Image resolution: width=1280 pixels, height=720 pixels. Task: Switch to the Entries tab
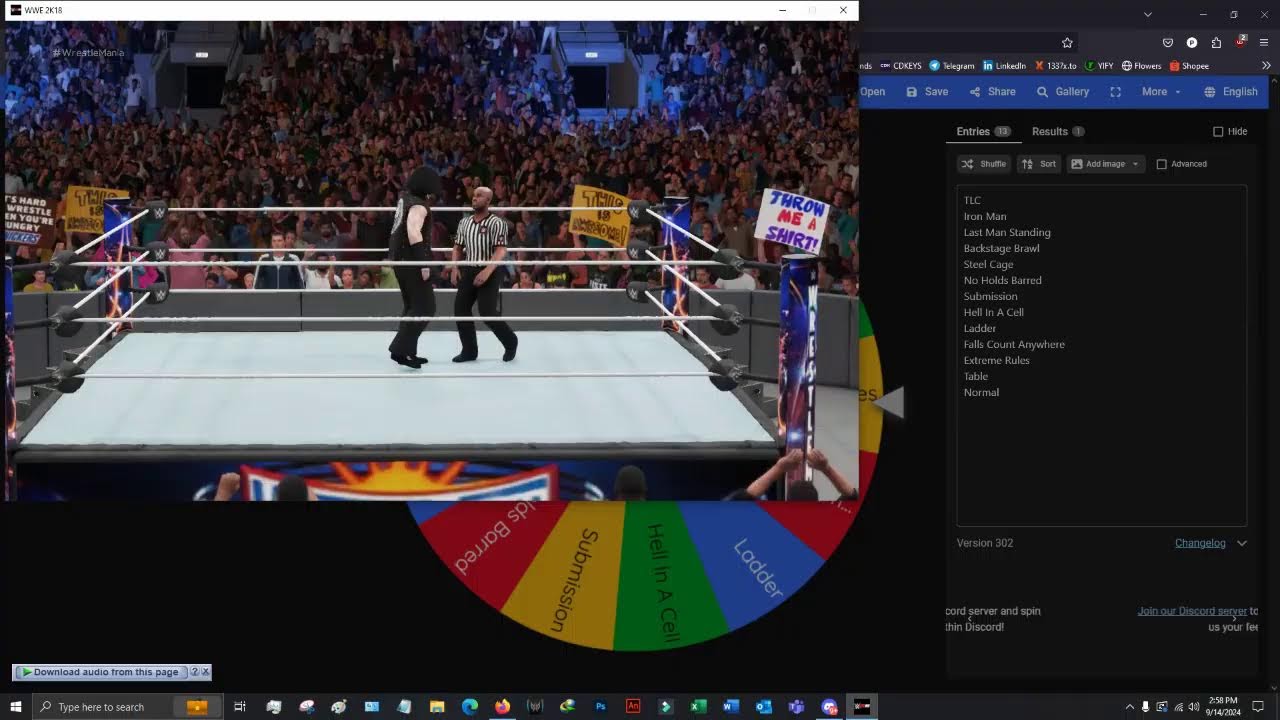[x=983, y=132]
